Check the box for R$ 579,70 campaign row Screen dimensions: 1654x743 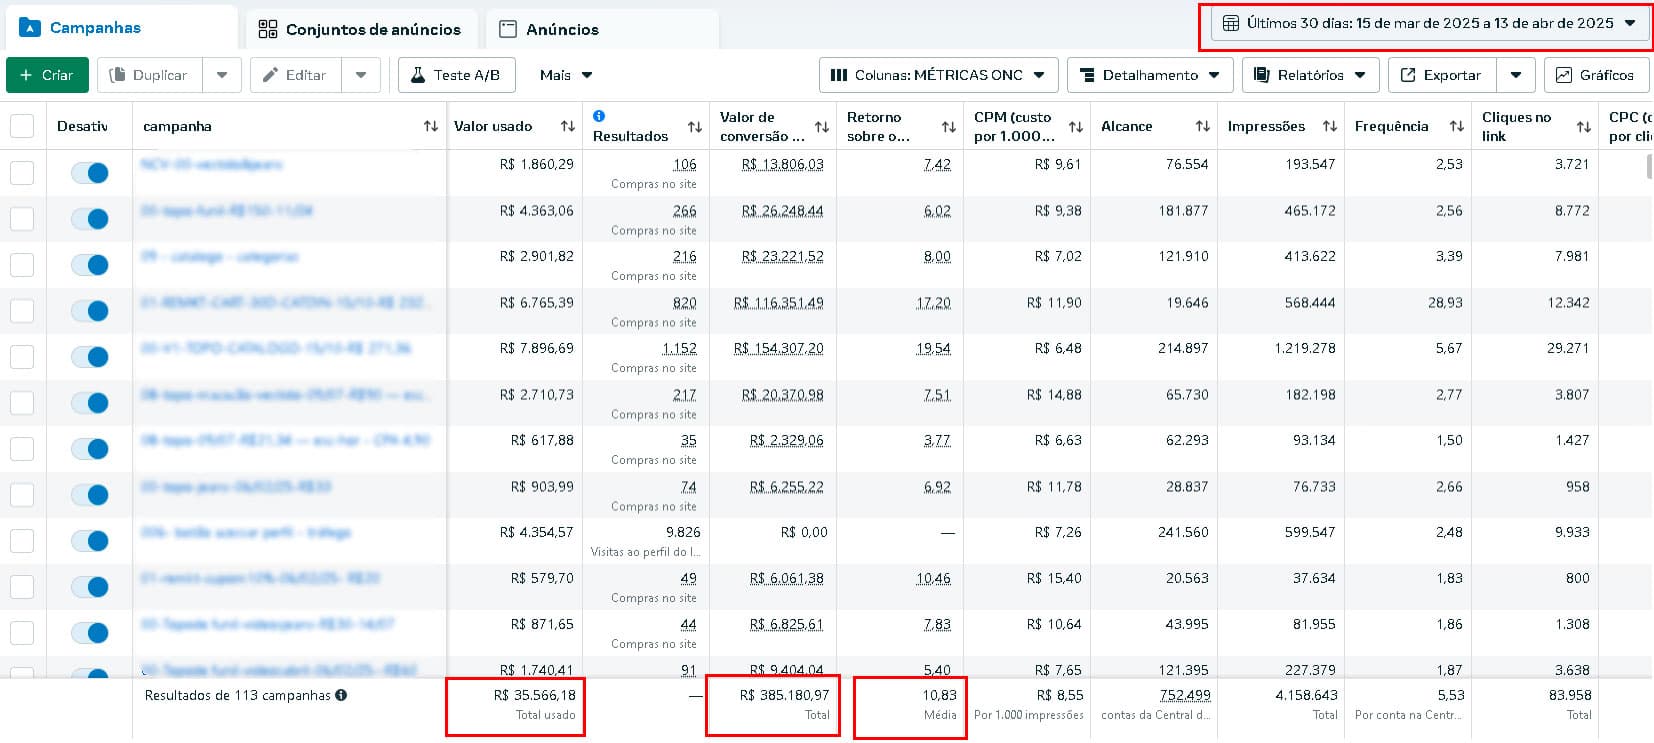tap(22, 587)
